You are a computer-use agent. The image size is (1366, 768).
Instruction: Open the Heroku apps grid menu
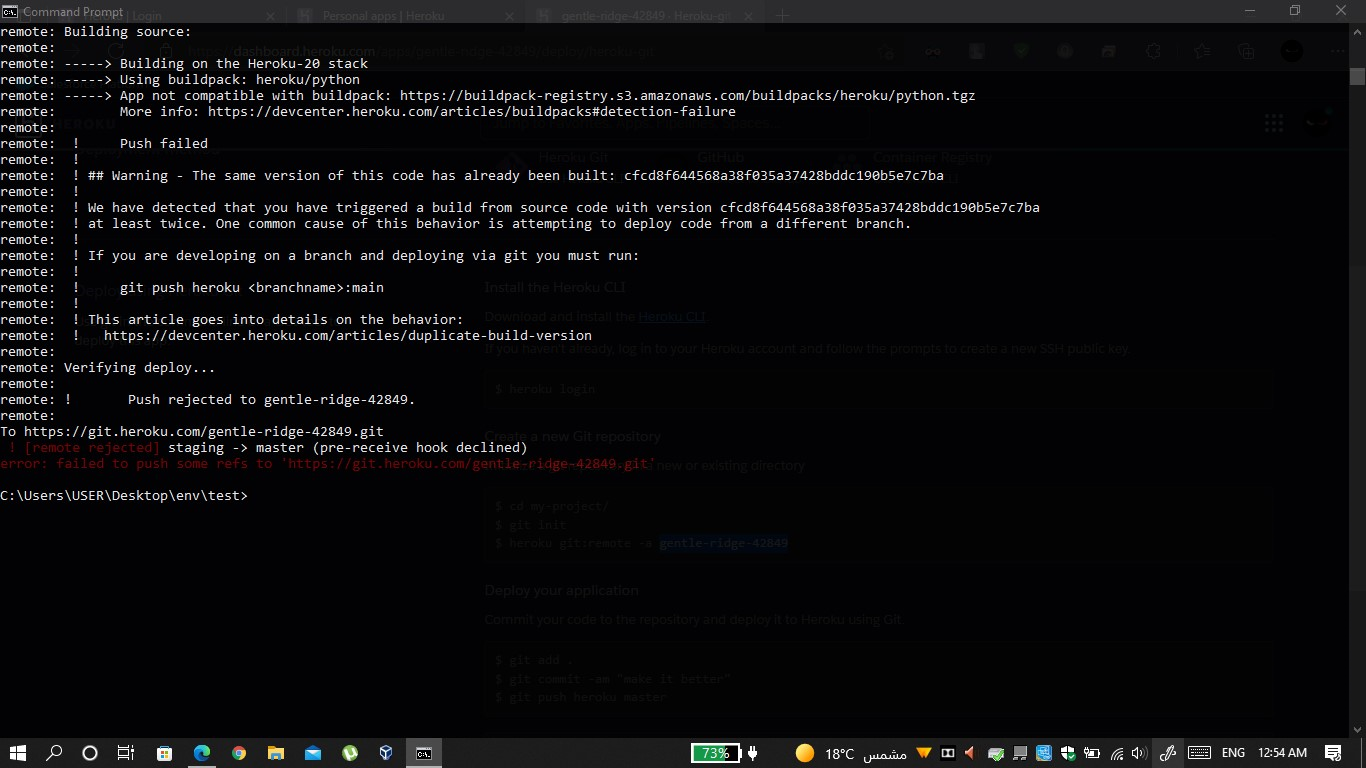(x=1273, y=122)
